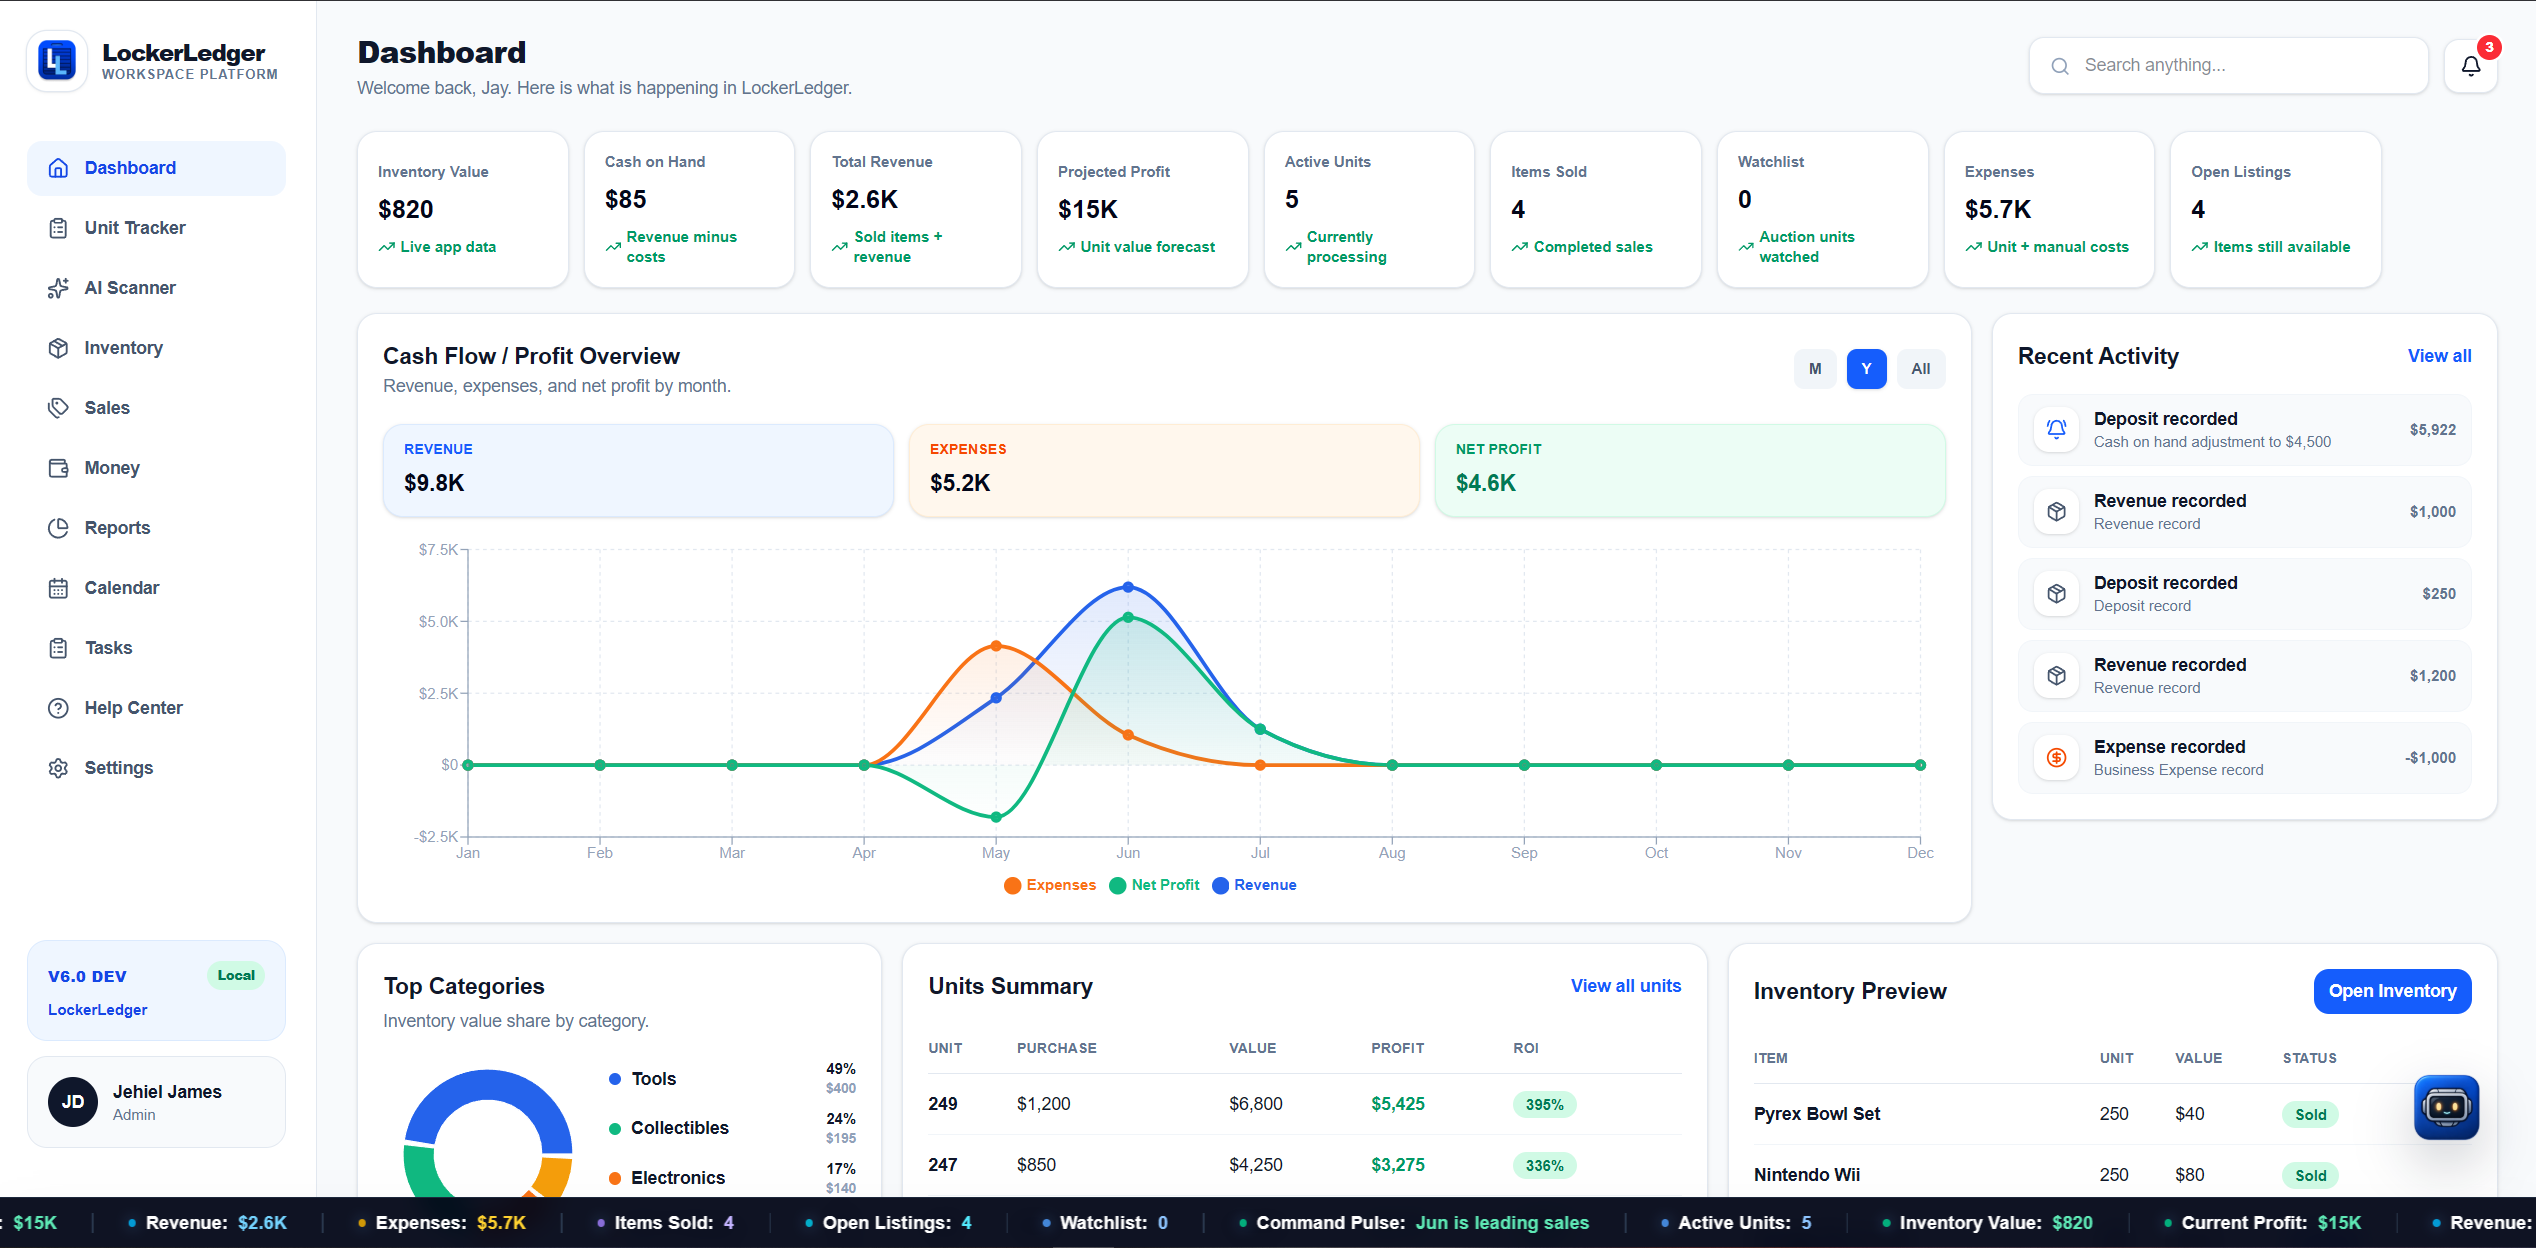Viewport: 2536px width, 1248px height.
Task: Open the Money wallet icon
Action: click(x=59, y=468)
